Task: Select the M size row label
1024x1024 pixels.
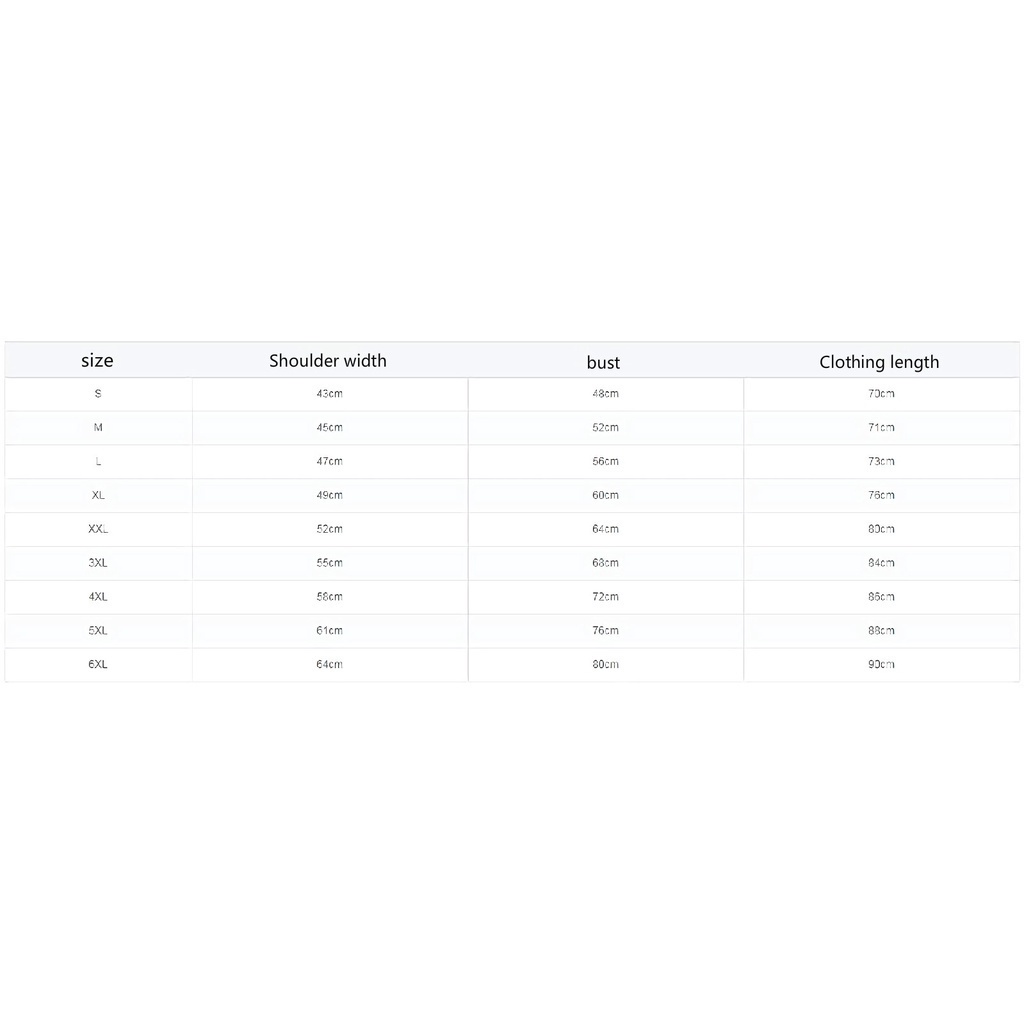Action: [x=98, y=428]
